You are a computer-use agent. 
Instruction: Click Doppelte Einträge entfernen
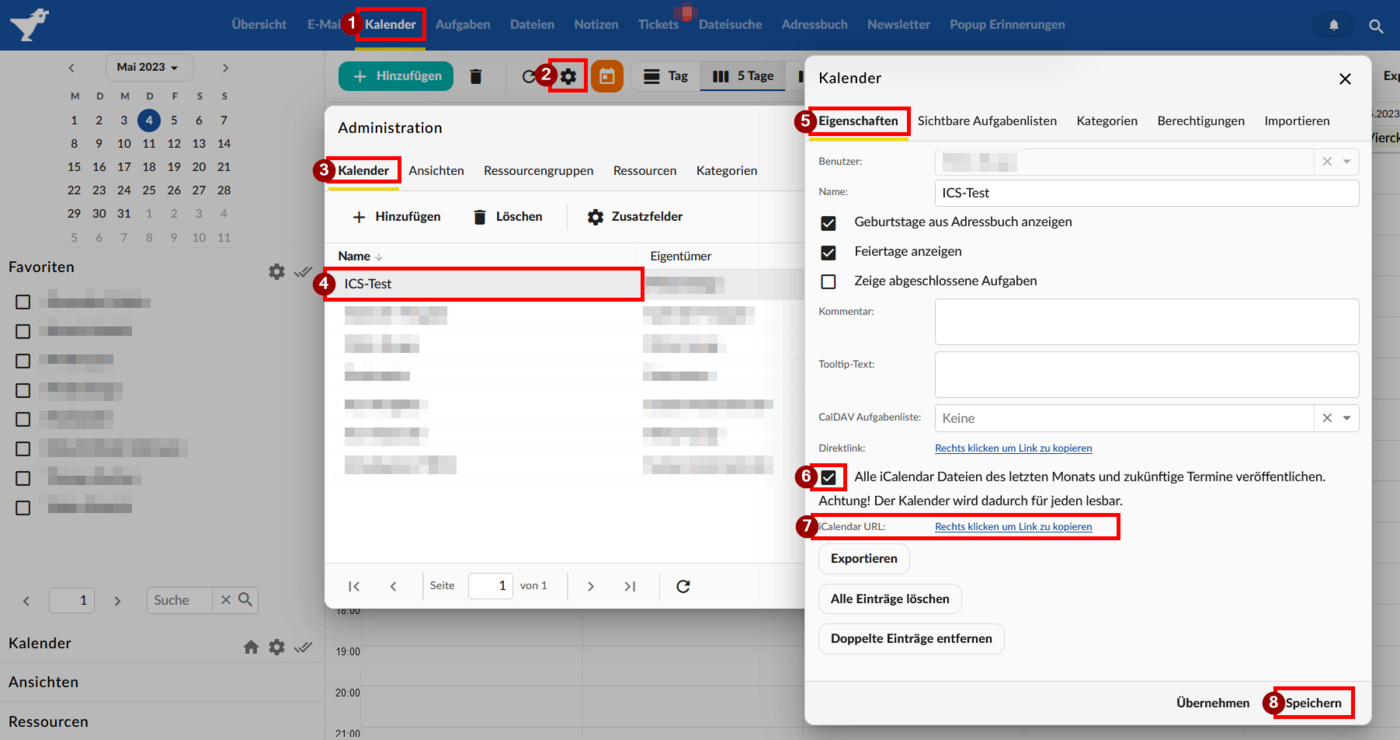click(x=911, y=638)
